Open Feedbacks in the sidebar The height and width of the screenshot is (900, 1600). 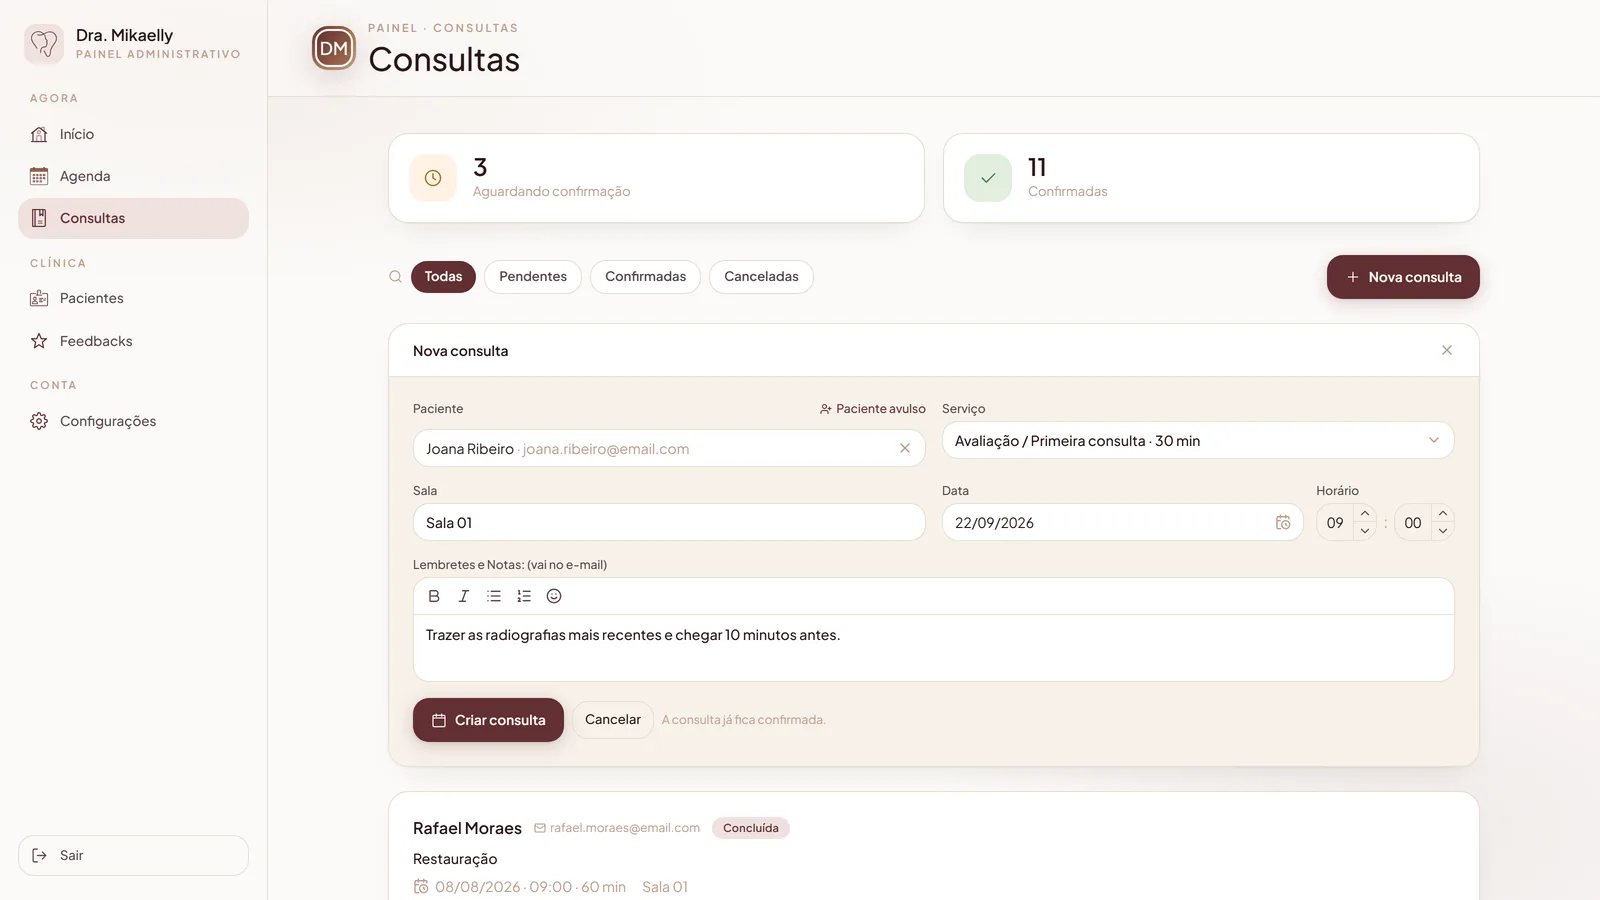coord(133,341)
